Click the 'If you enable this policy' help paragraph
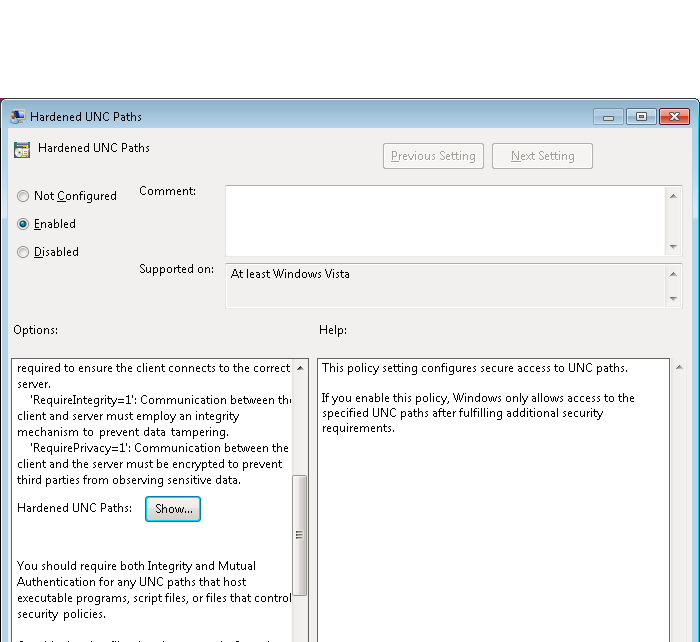The image size is (700, 642). pyautogui.click(x=478, y=413)
